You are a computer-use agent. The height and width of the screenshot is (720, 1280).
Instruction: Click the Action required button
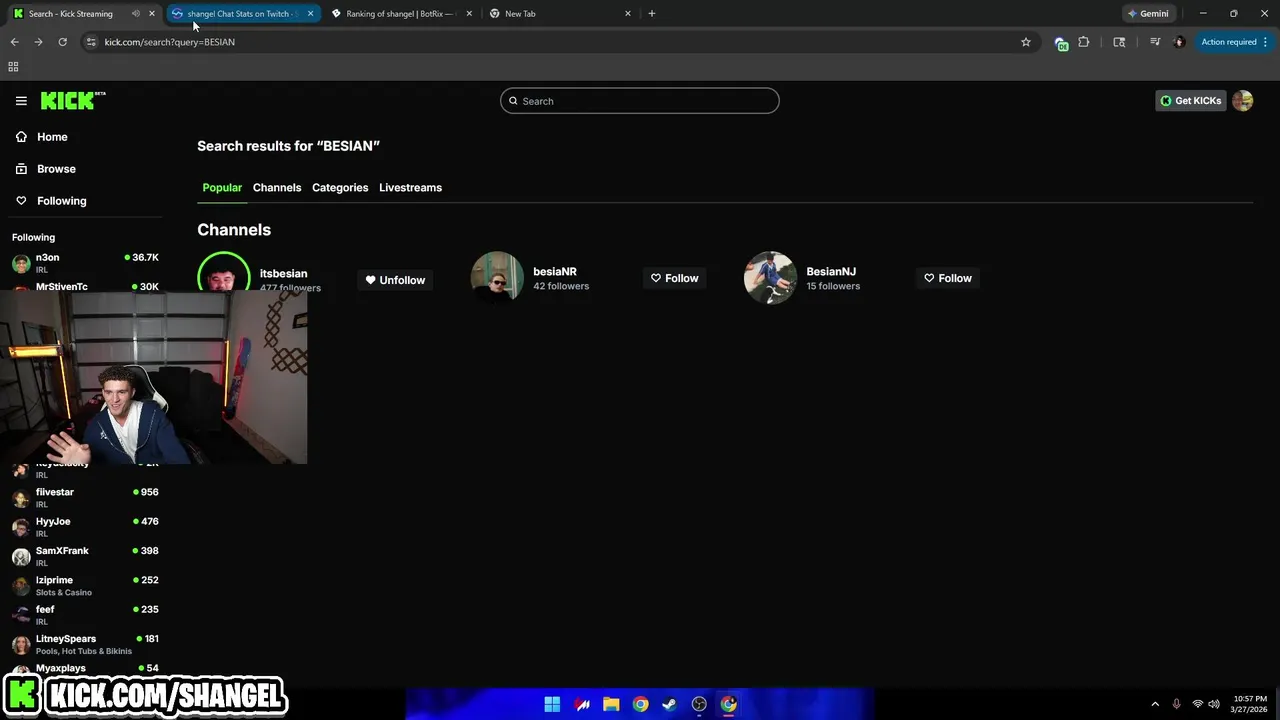1228,42
